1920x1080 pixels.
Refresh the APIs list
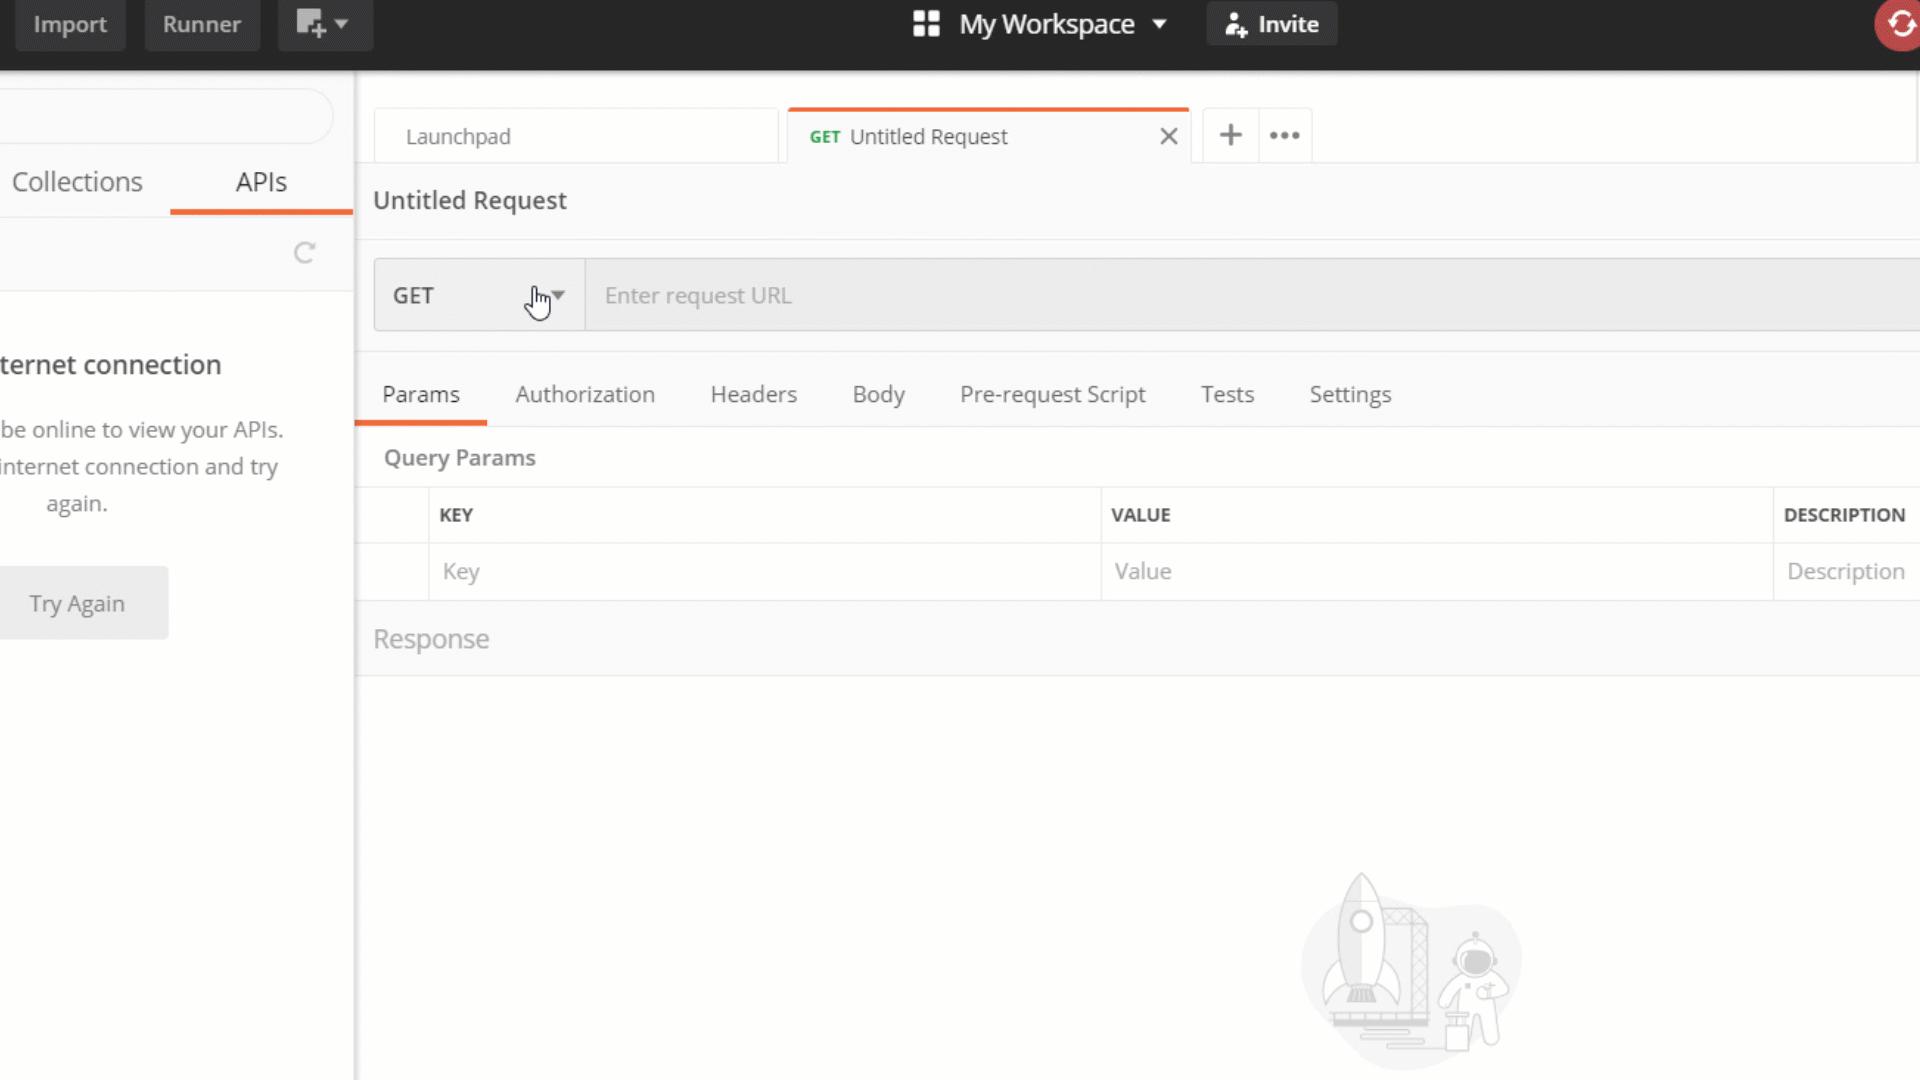point(305,253)
